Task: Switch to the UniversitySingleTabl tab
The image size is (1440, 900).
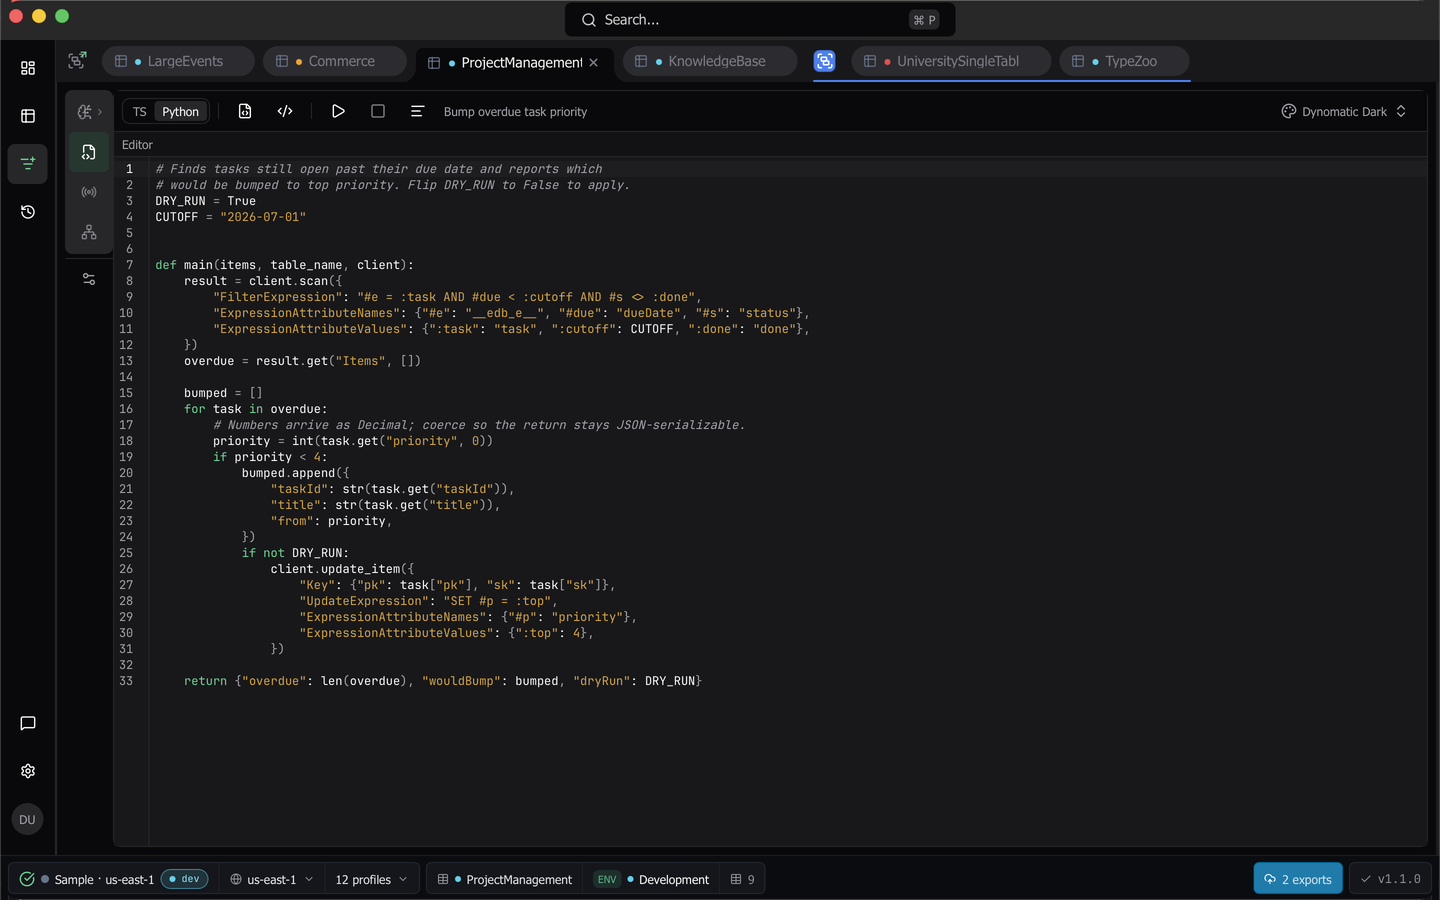Action: point(951,61)
